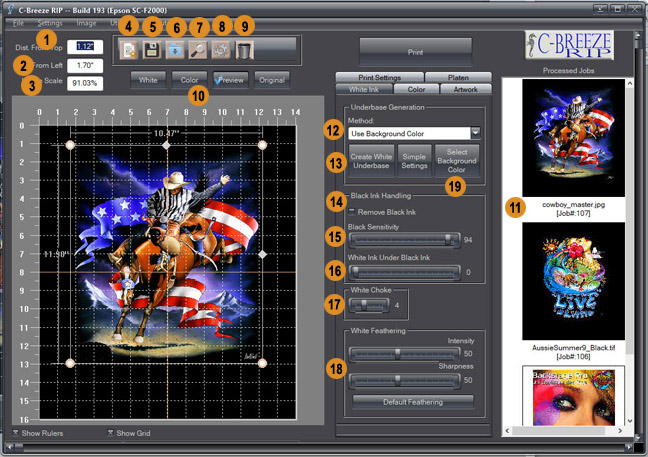Viewport: 648px width, 457px height.
Task: Click the Black Sensitivity value '94'
Action: click(468, 240)
